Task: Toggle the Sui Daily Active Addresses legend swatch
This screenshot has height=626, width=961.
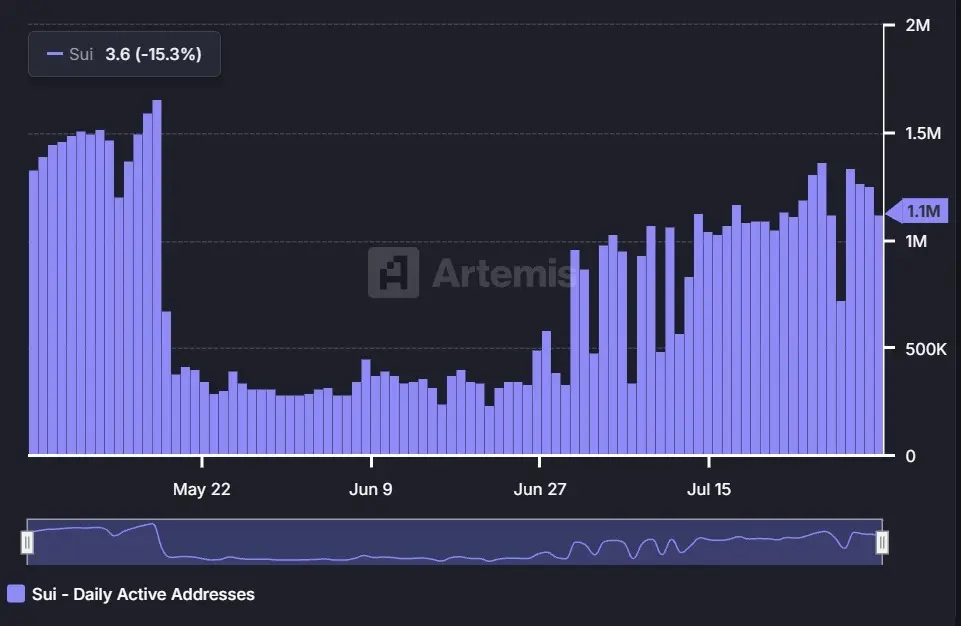Action: (x=16, y=594)
